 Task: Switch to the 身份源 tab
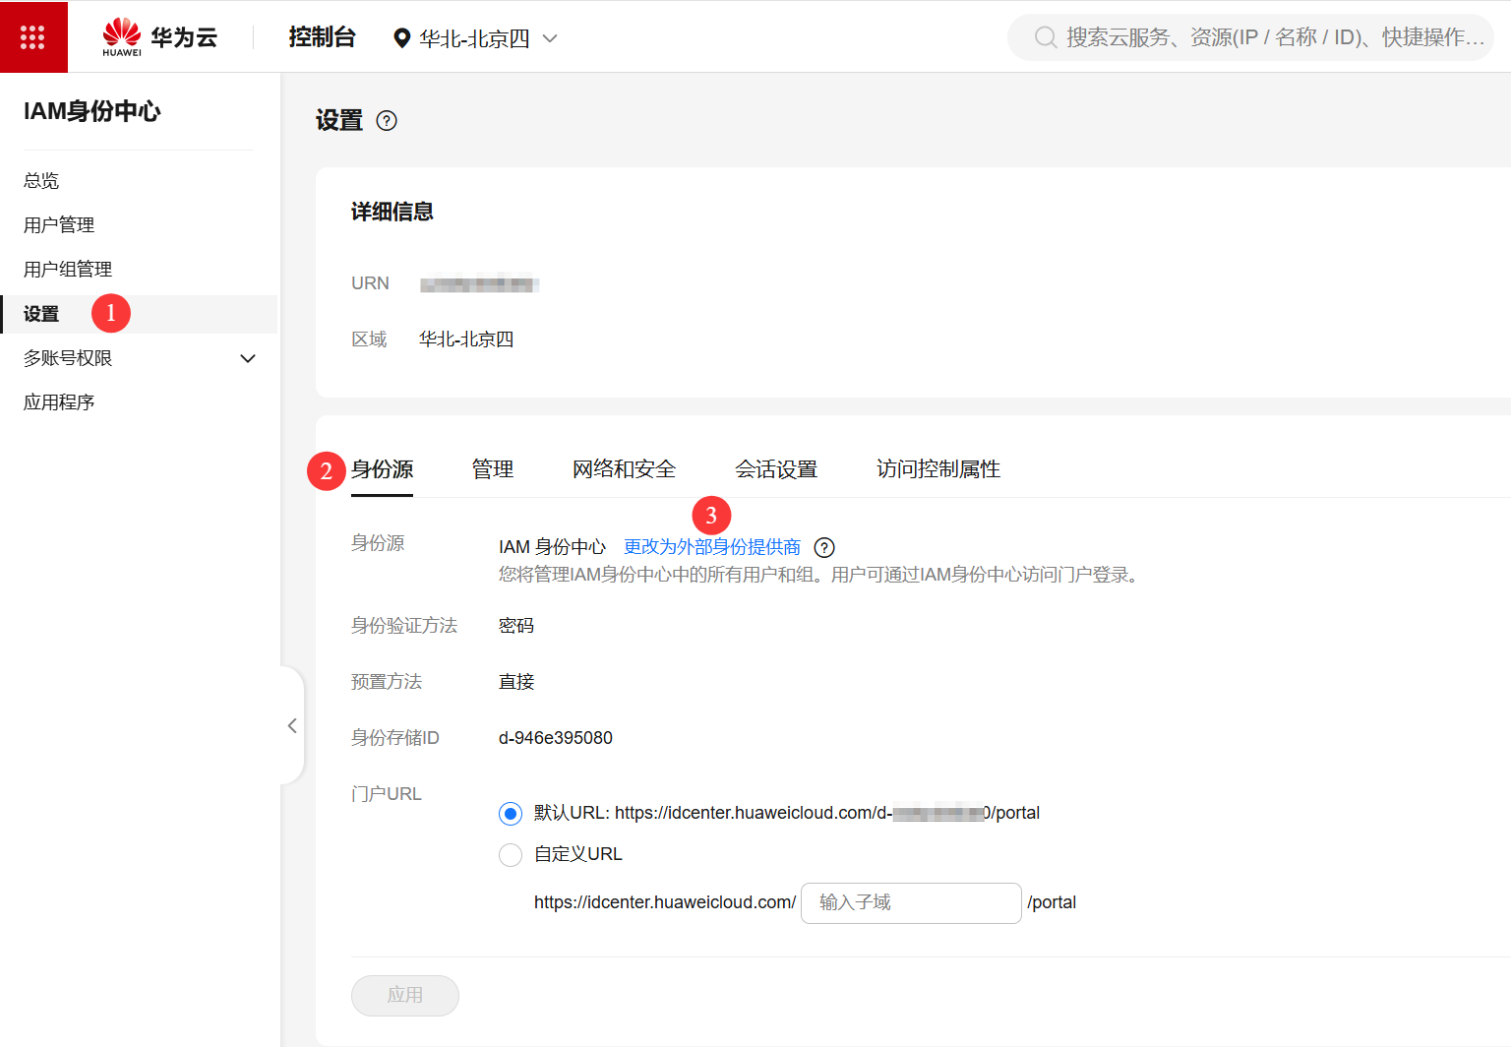tap(382, 469)
